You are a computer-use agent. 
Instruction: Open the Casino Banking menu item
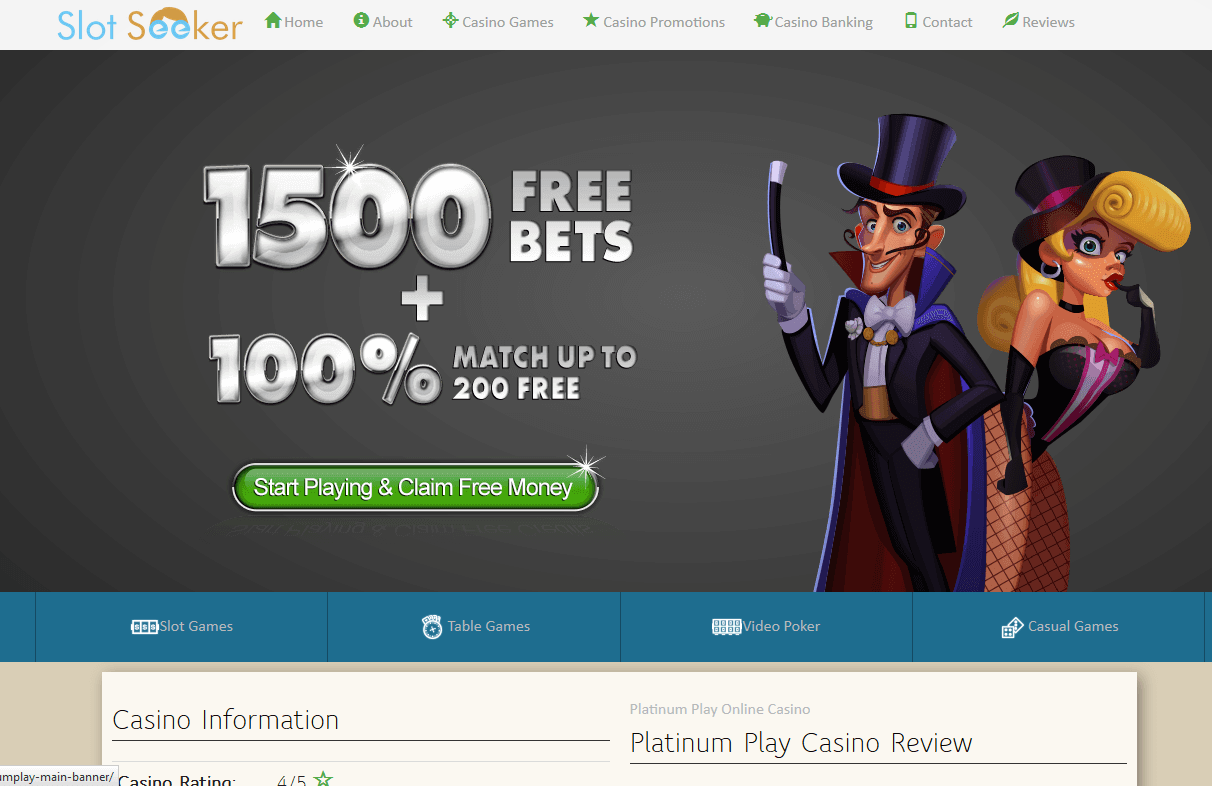click(x=813, y=21)
